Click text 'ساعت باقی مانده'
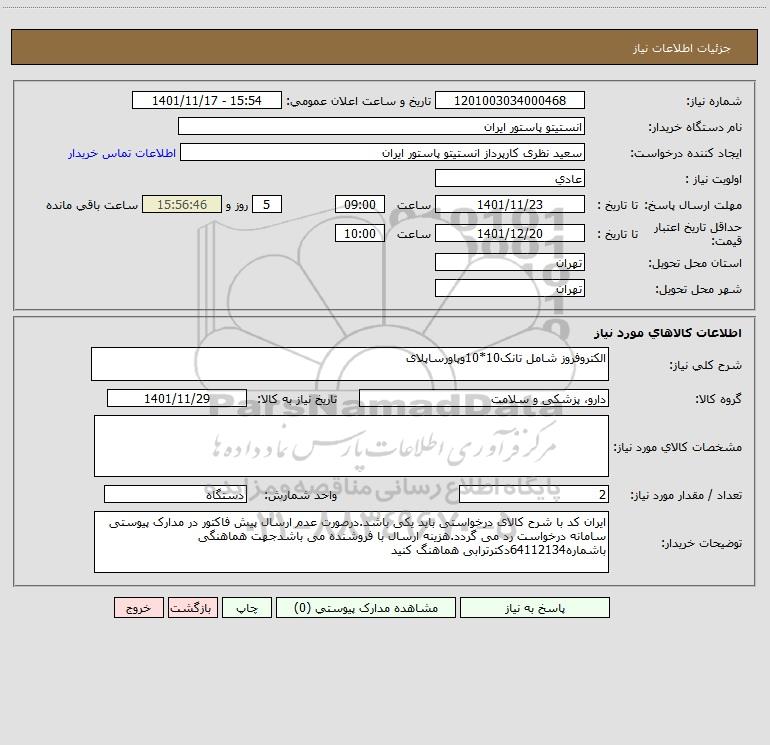 coord(92,205)
